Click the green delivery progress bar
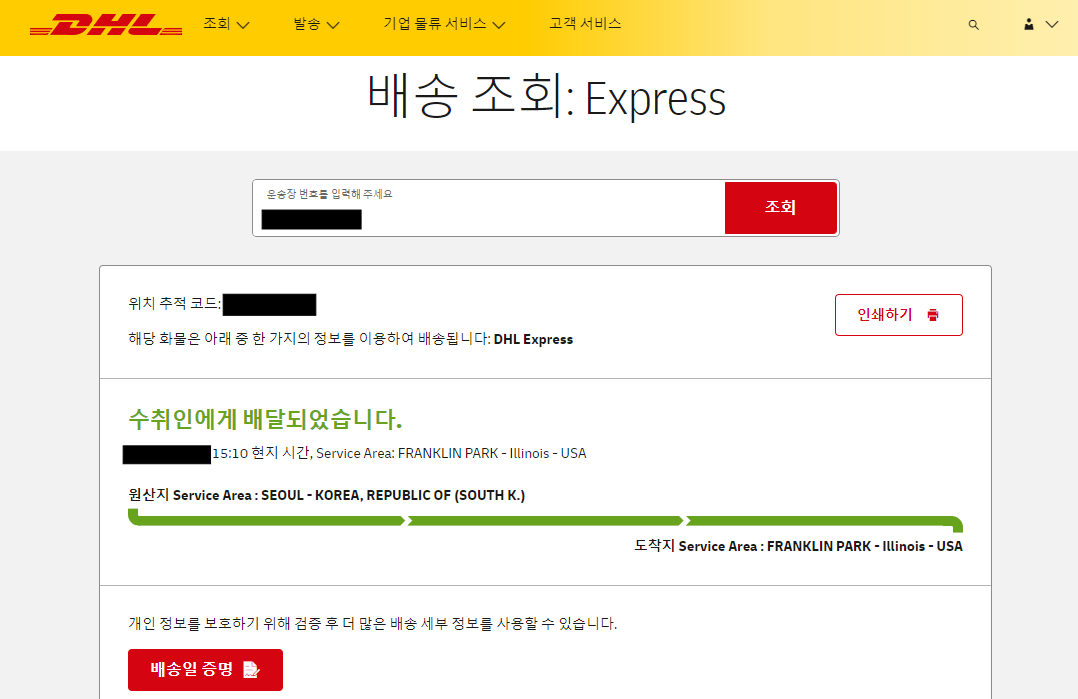 545,520
